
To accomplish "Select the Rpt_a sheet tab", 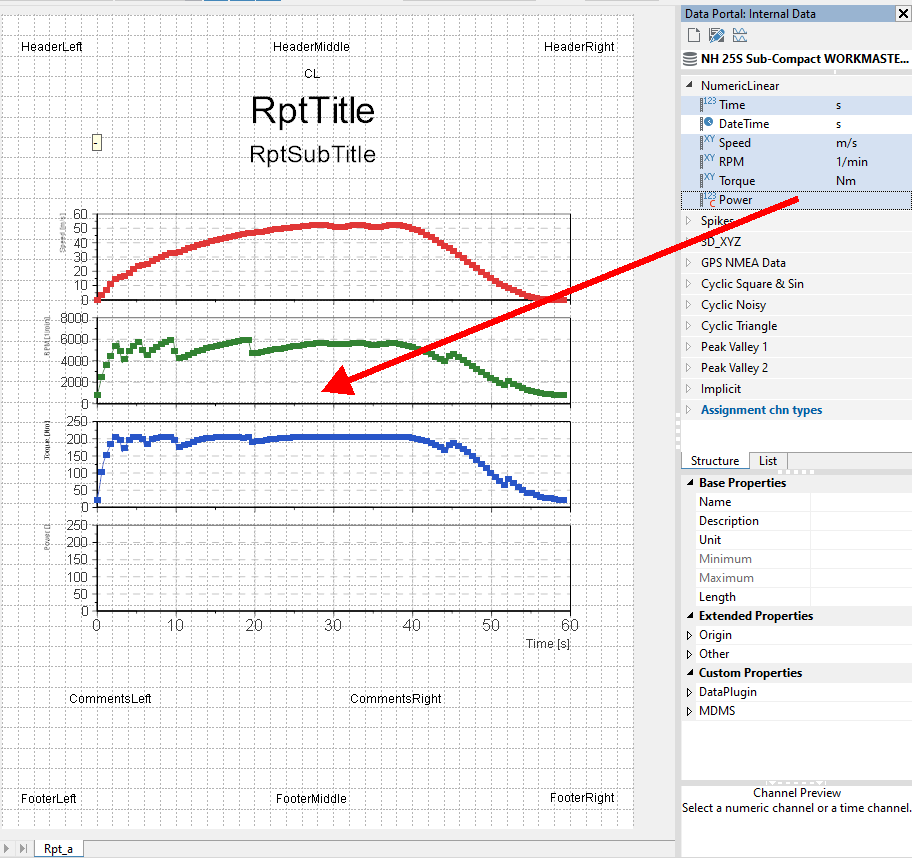I will [58, 848].
